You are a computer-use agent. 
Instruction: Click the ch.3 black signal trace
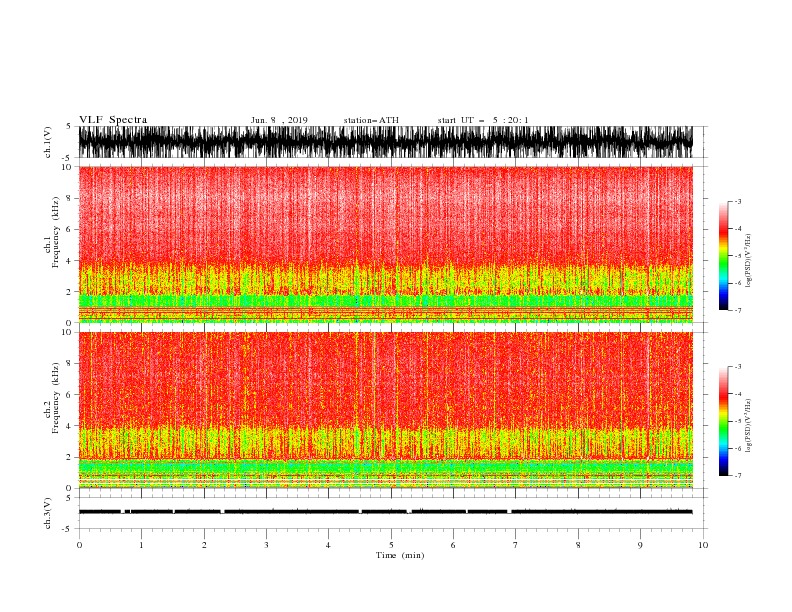(x=385, y=512)
